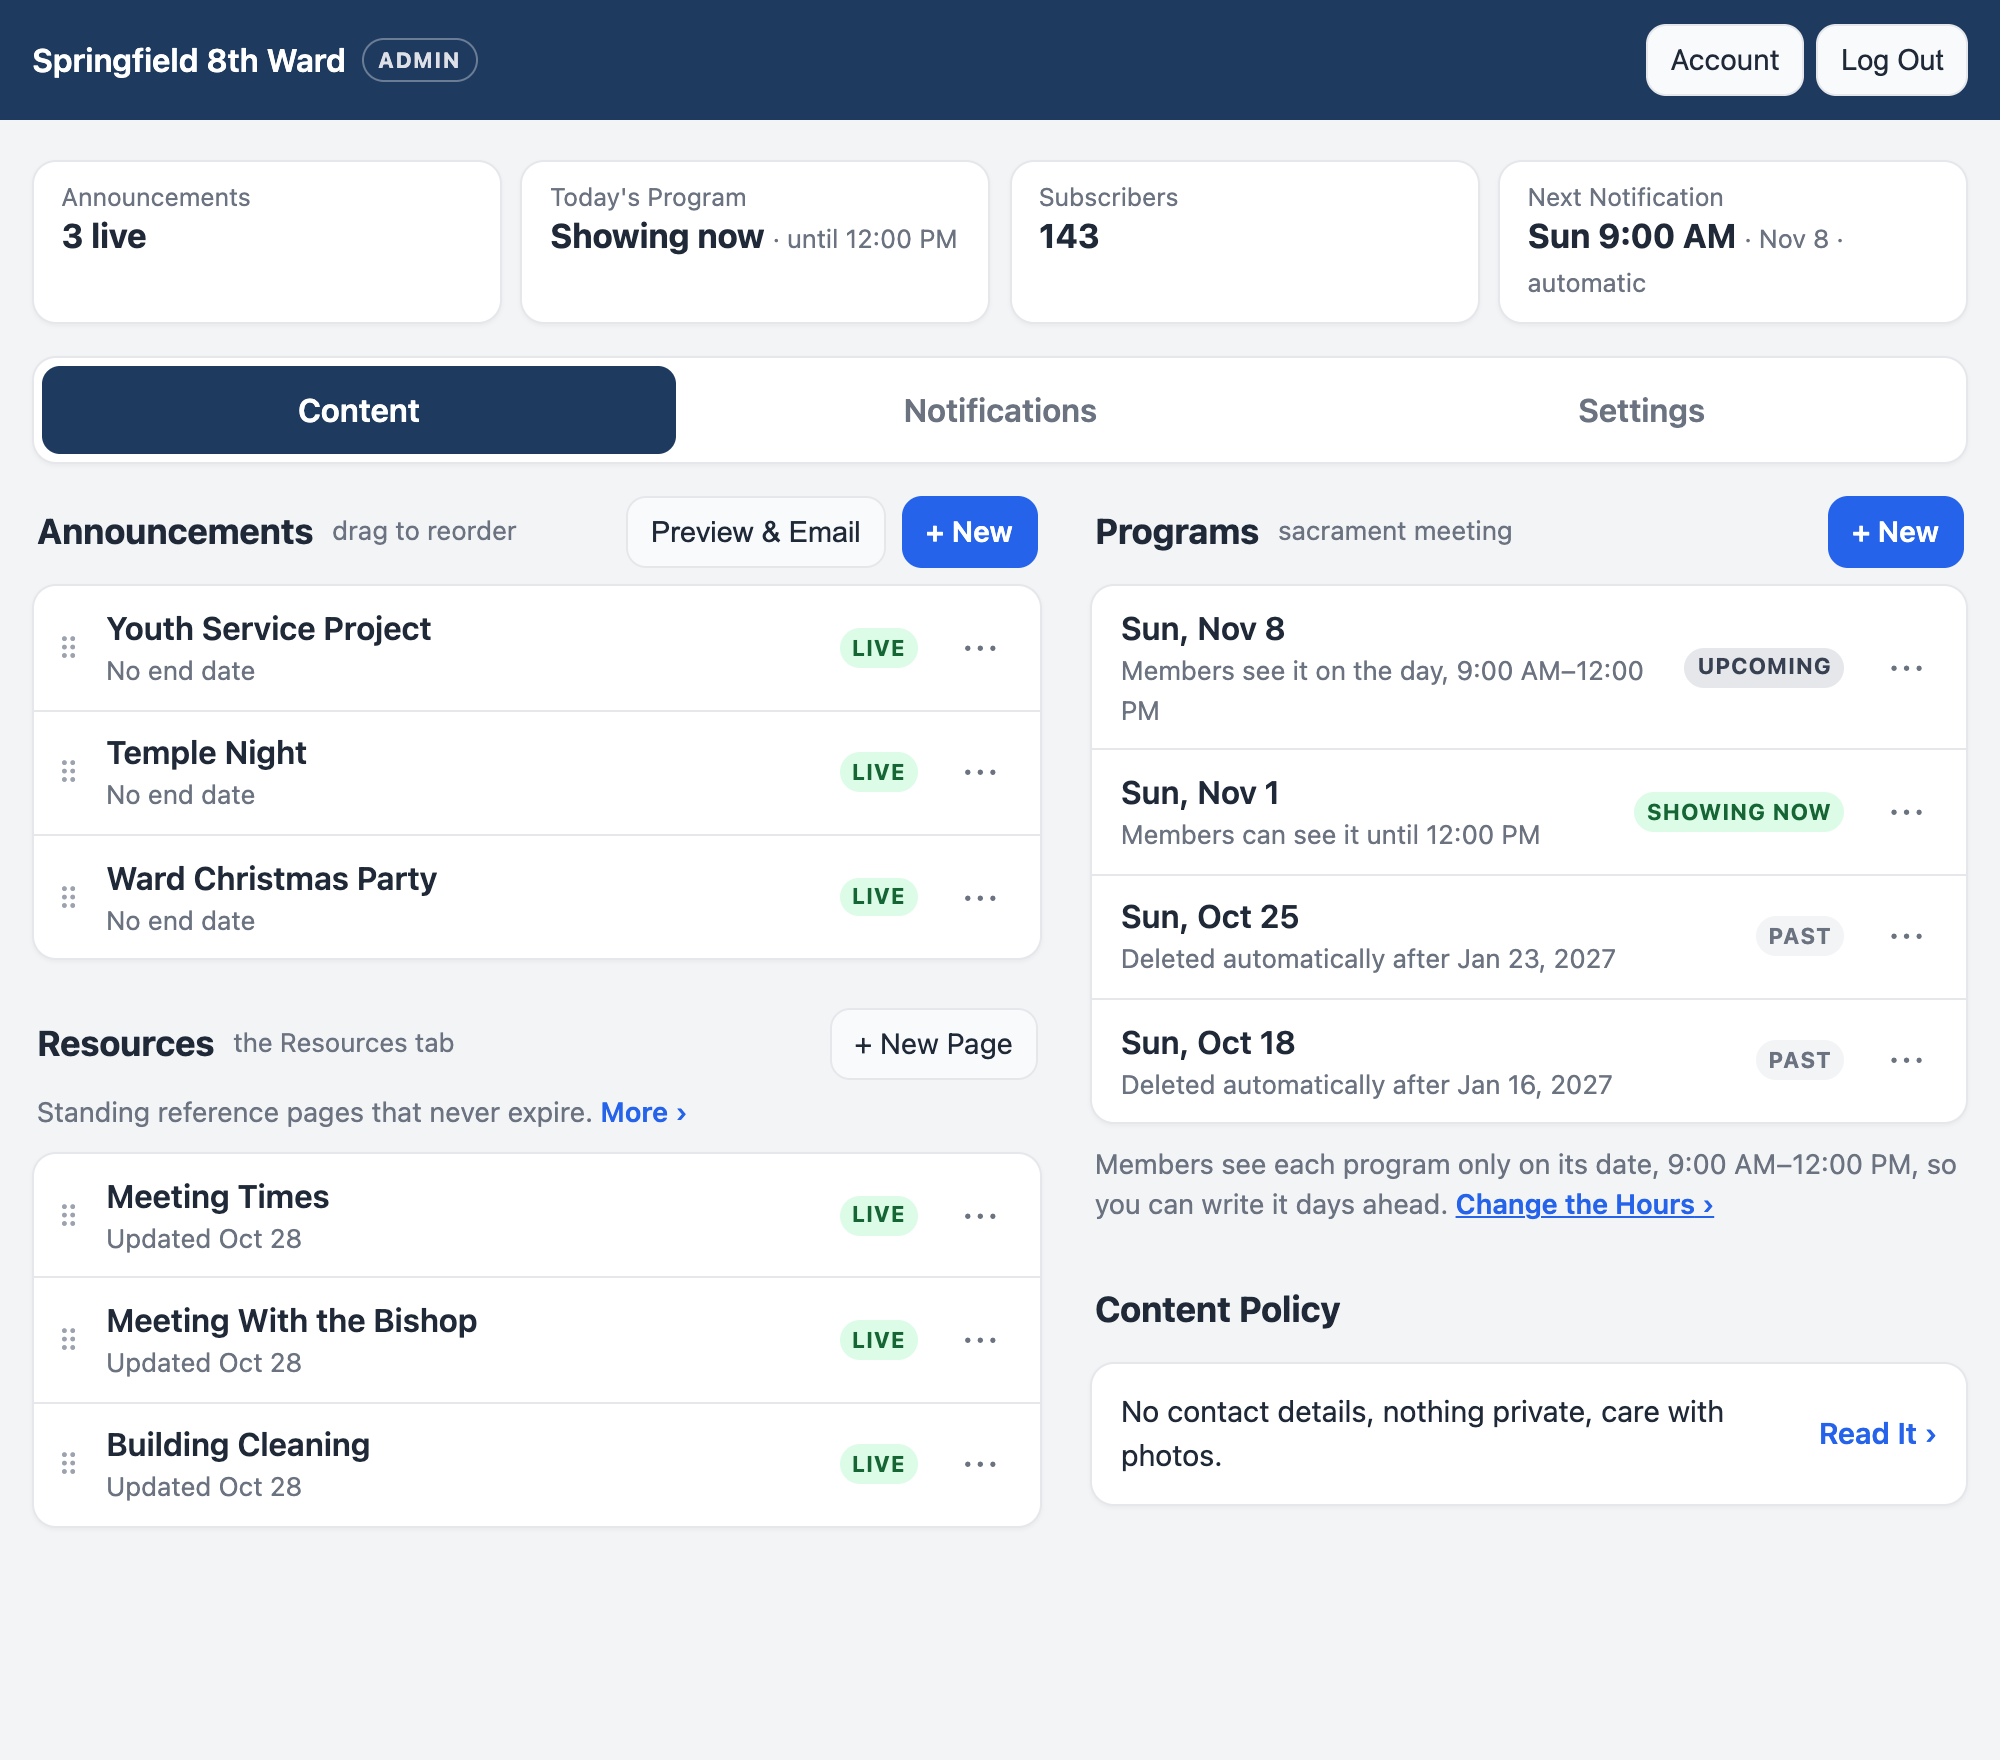
Task: Select the Ward Christmas Party announcement title
Action: pyautogui.click(x=271, y=878)
